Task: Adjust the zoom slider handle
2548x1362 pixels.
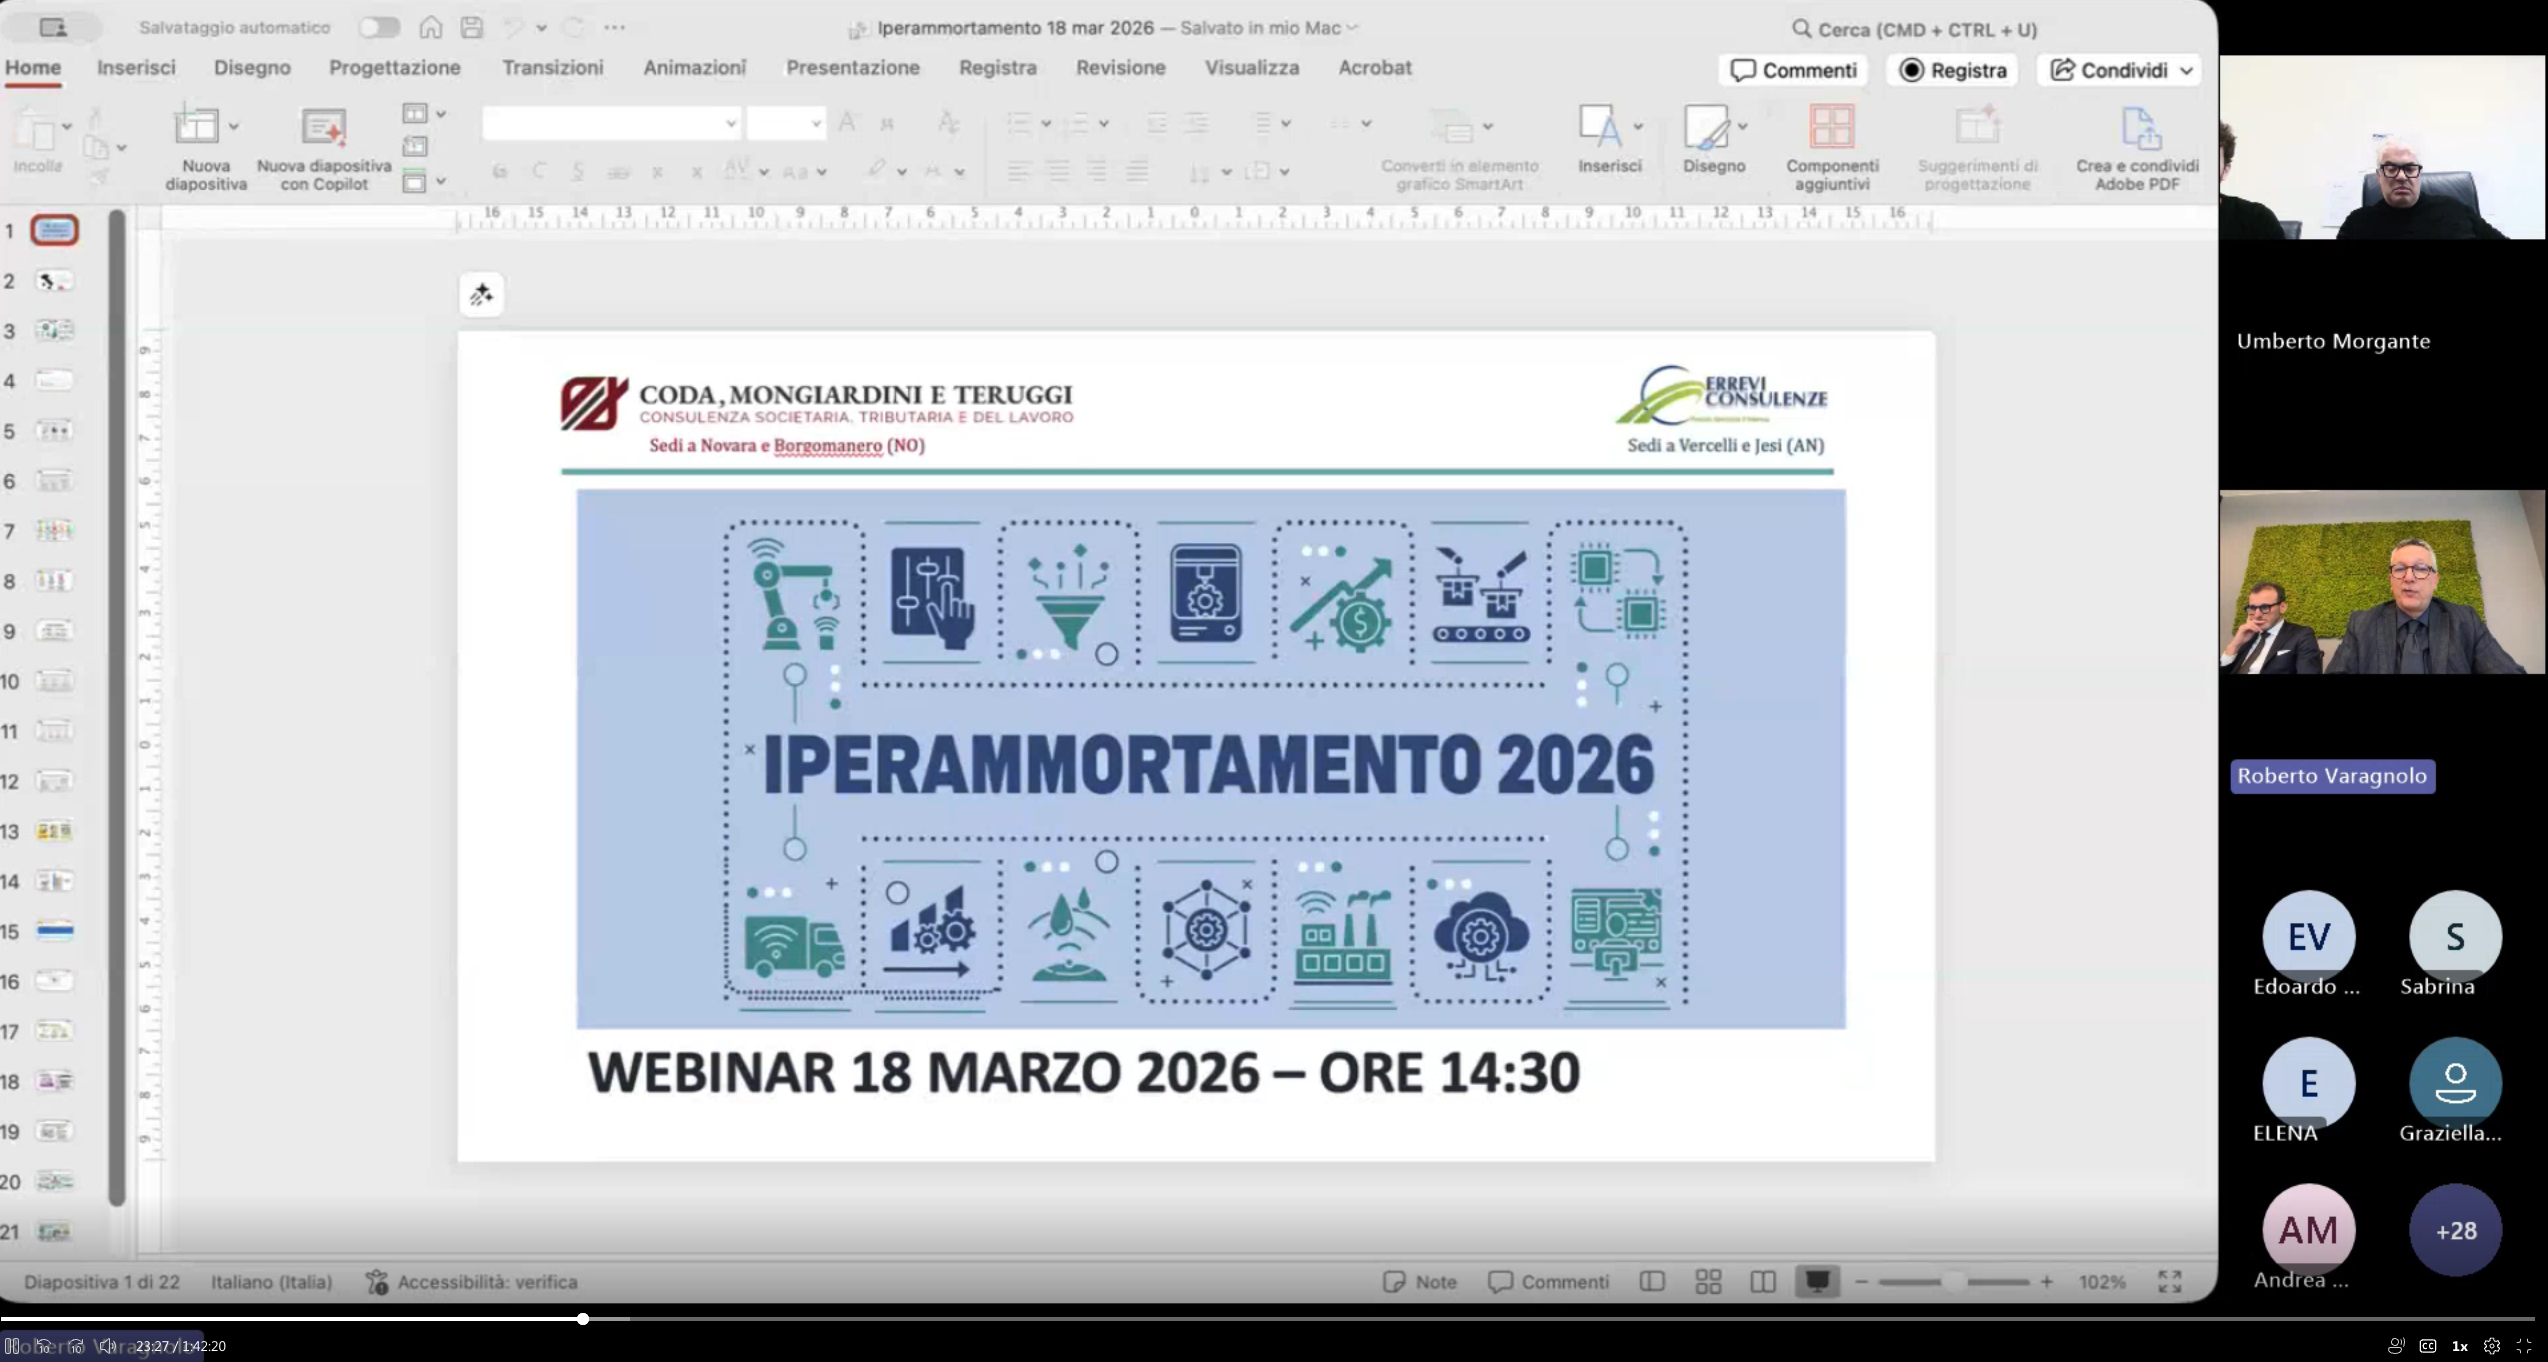Action: pos(1953,1281)
